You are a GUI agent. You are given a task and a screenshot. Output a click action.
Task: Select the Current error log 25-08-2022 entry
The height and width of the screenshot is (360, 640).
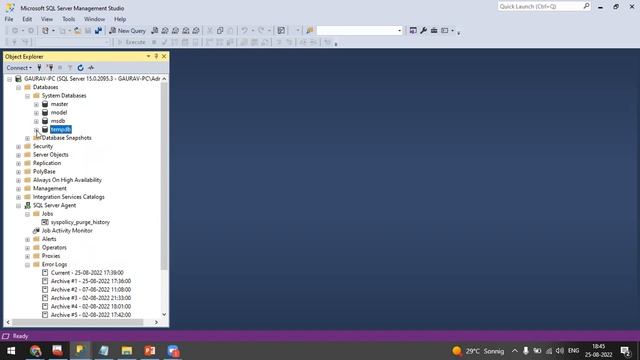click(x=87, y=273)
